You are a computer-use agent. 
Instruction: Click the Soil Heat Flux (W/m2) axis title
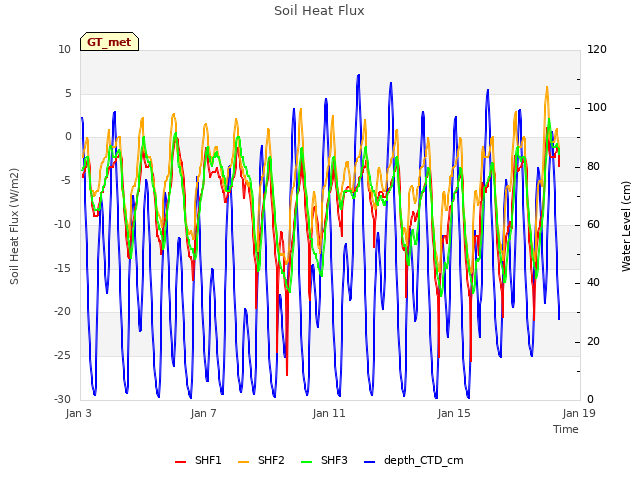[x=14, y=226]
